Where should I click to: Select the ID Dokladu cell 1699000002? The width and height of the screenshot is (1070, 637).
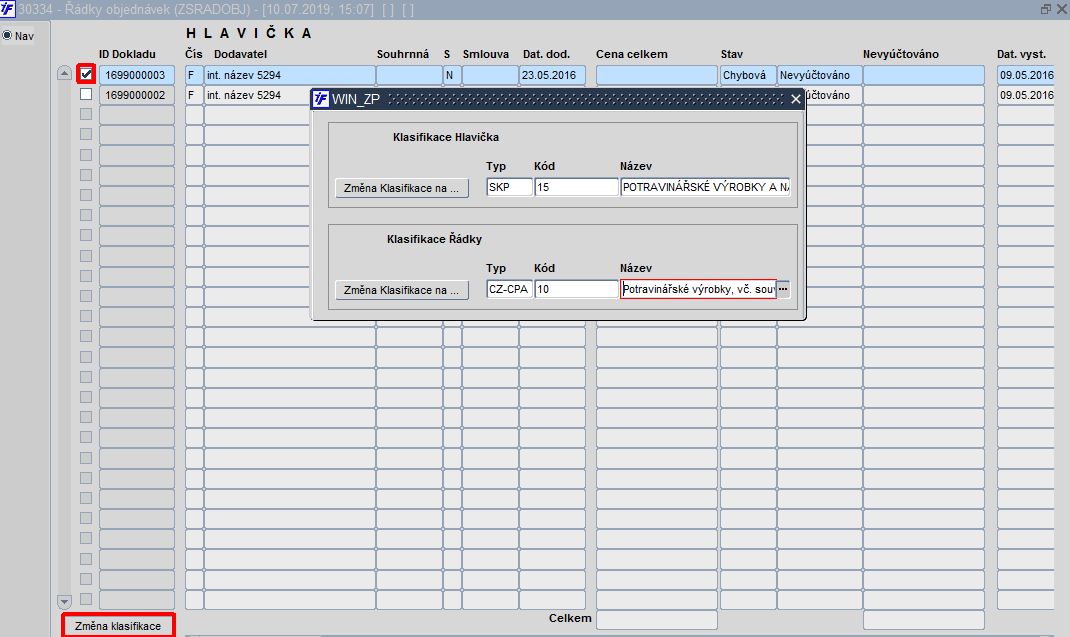pos(136,95)
